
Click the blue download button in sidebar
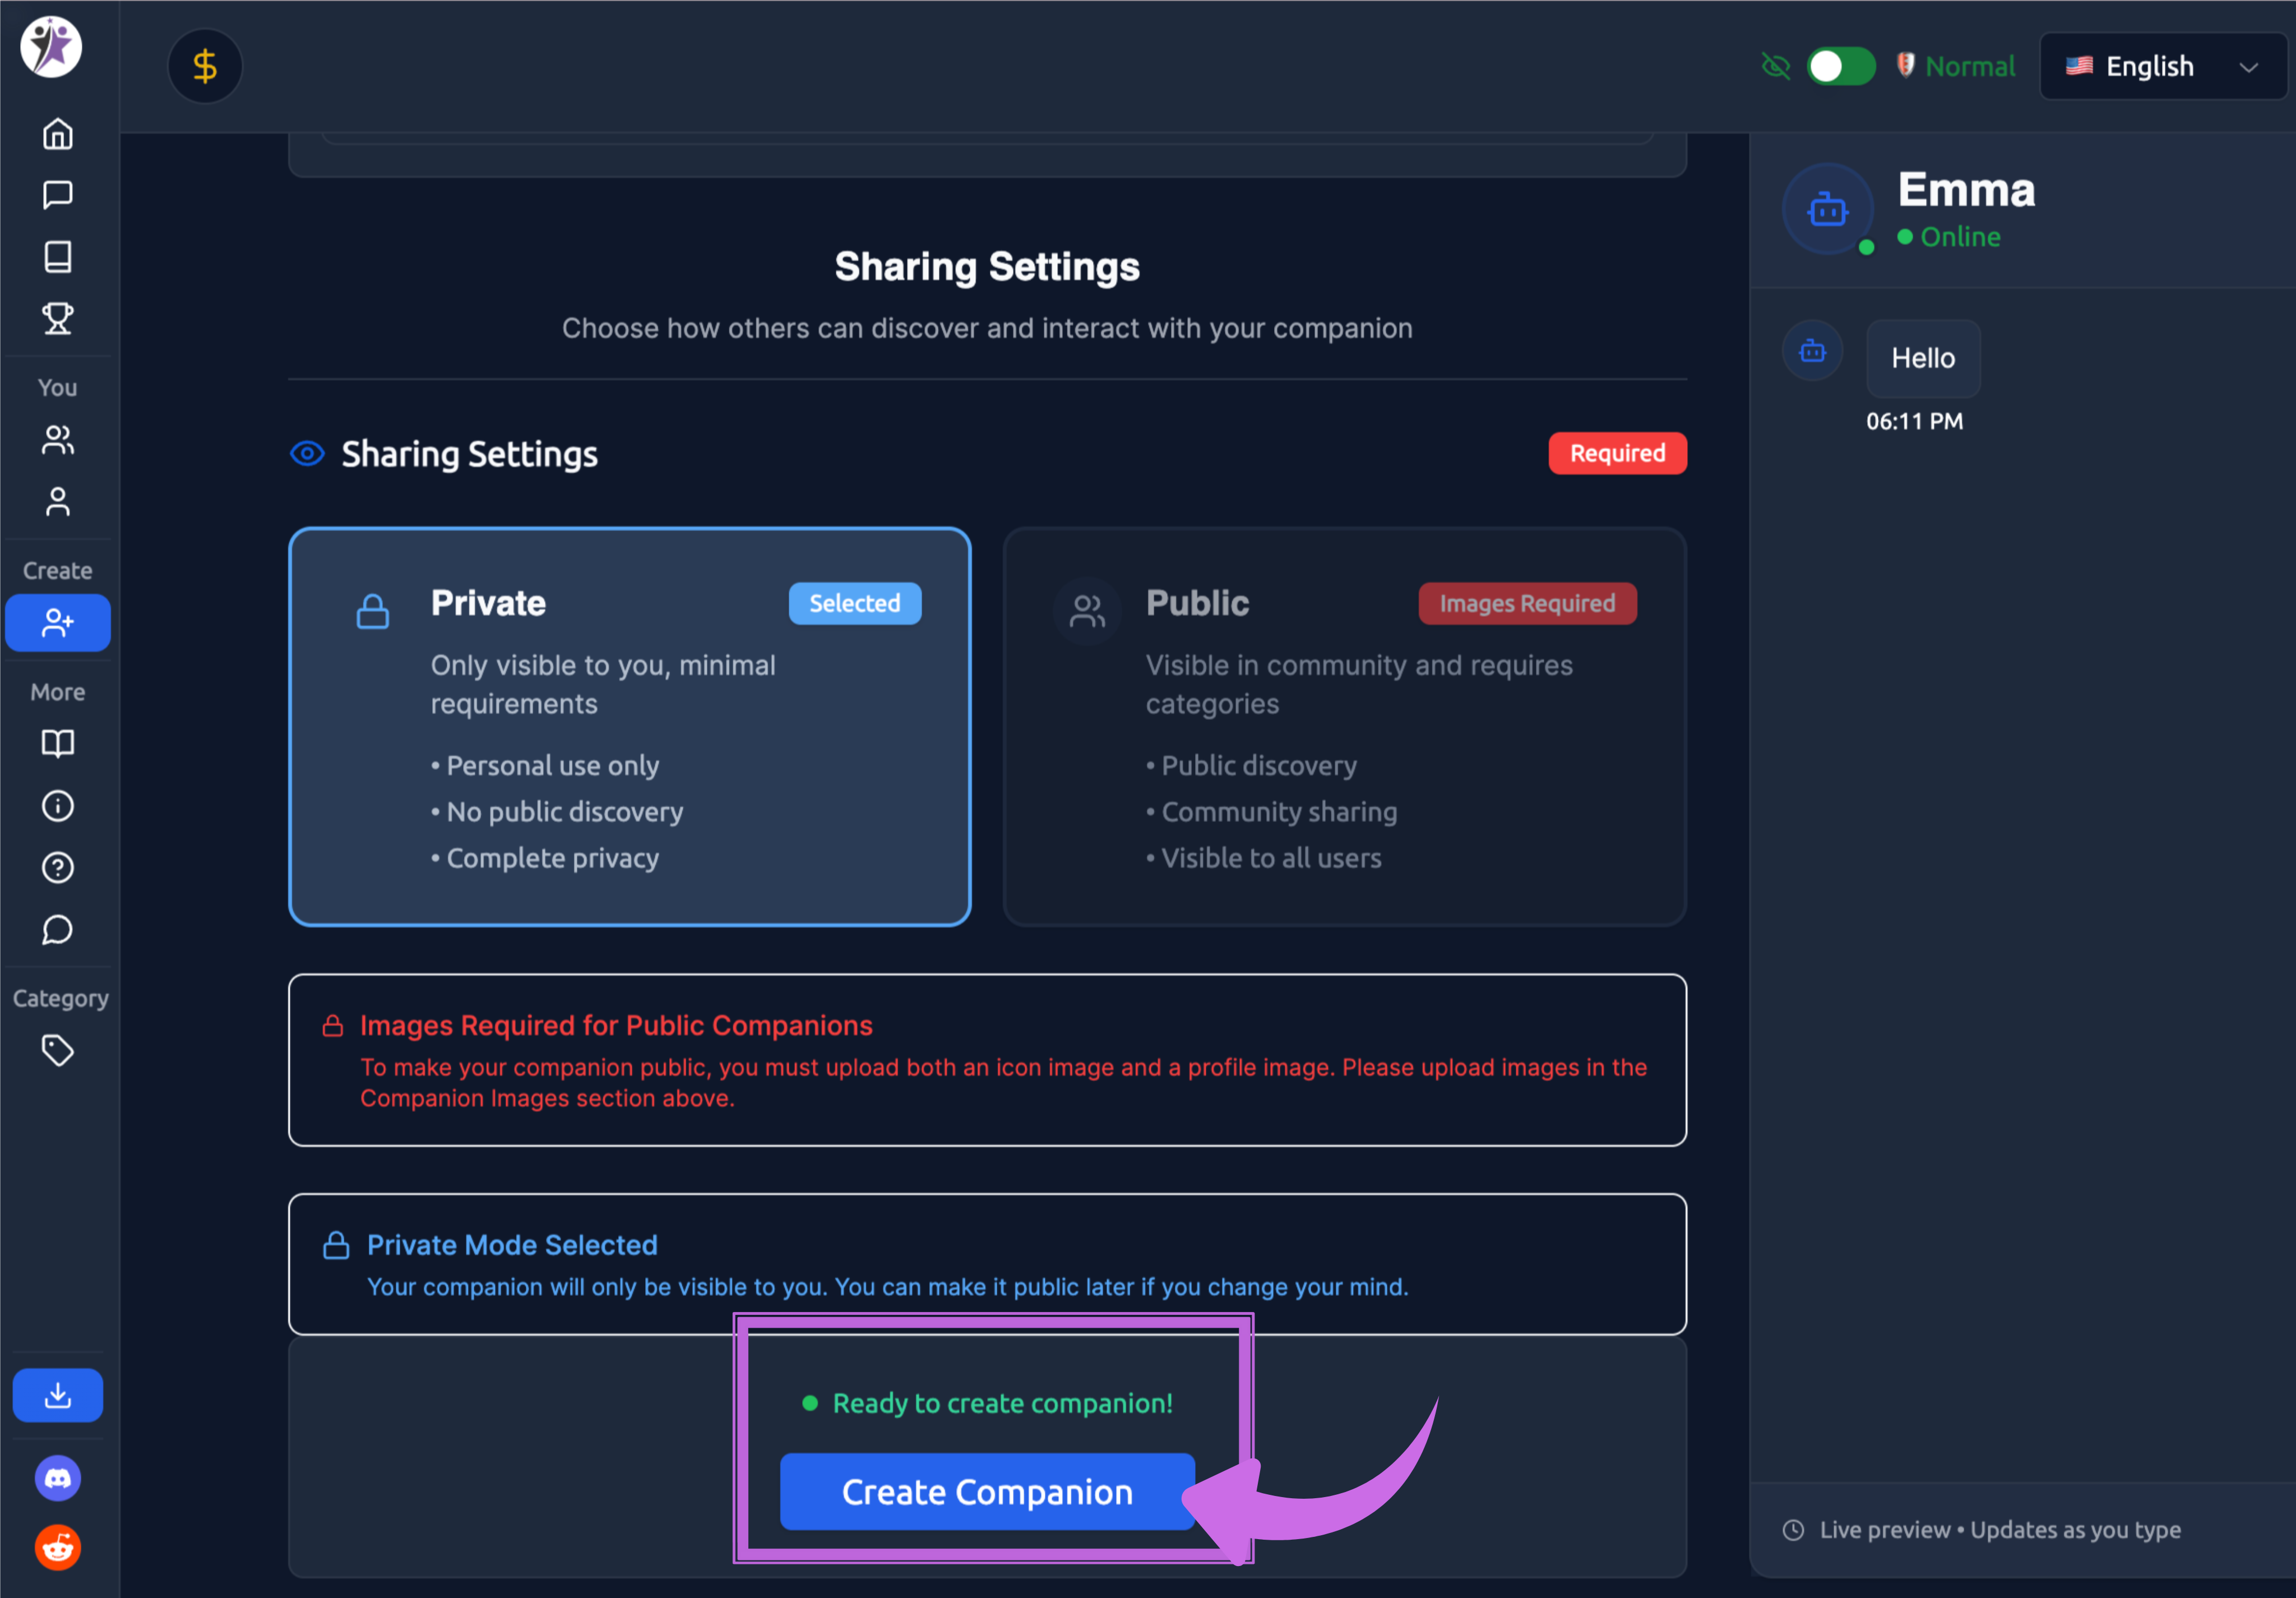point(57,1394)
